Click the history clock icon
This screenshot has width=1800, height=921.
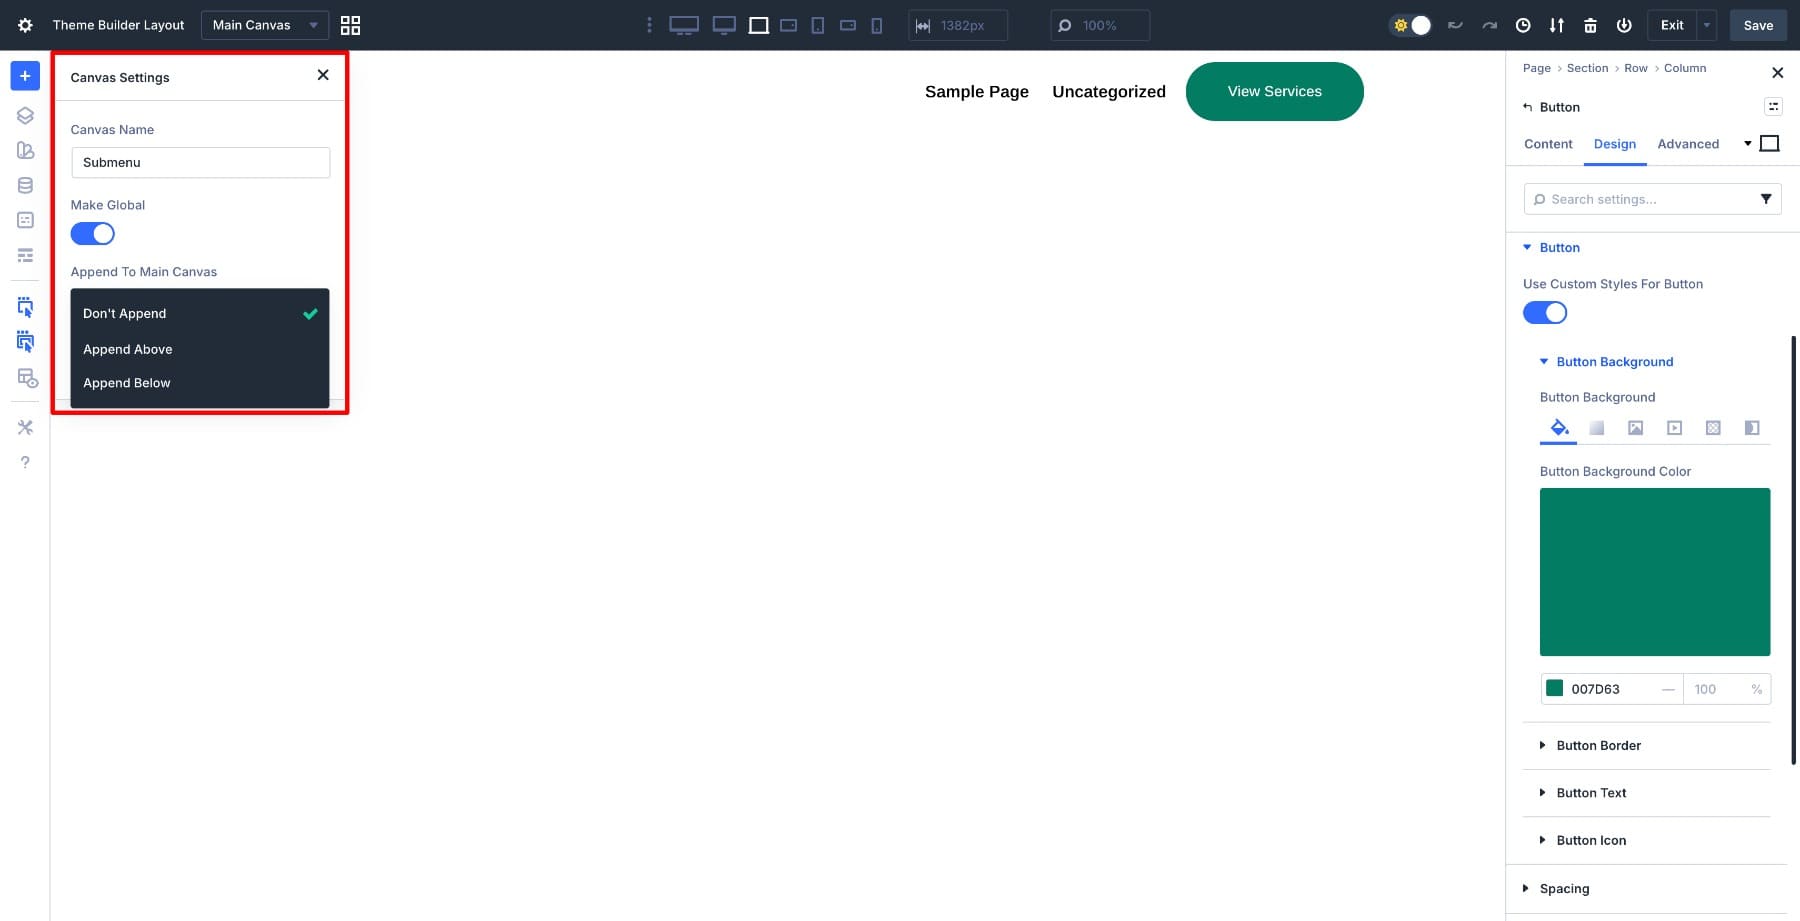click(1523, 25)
